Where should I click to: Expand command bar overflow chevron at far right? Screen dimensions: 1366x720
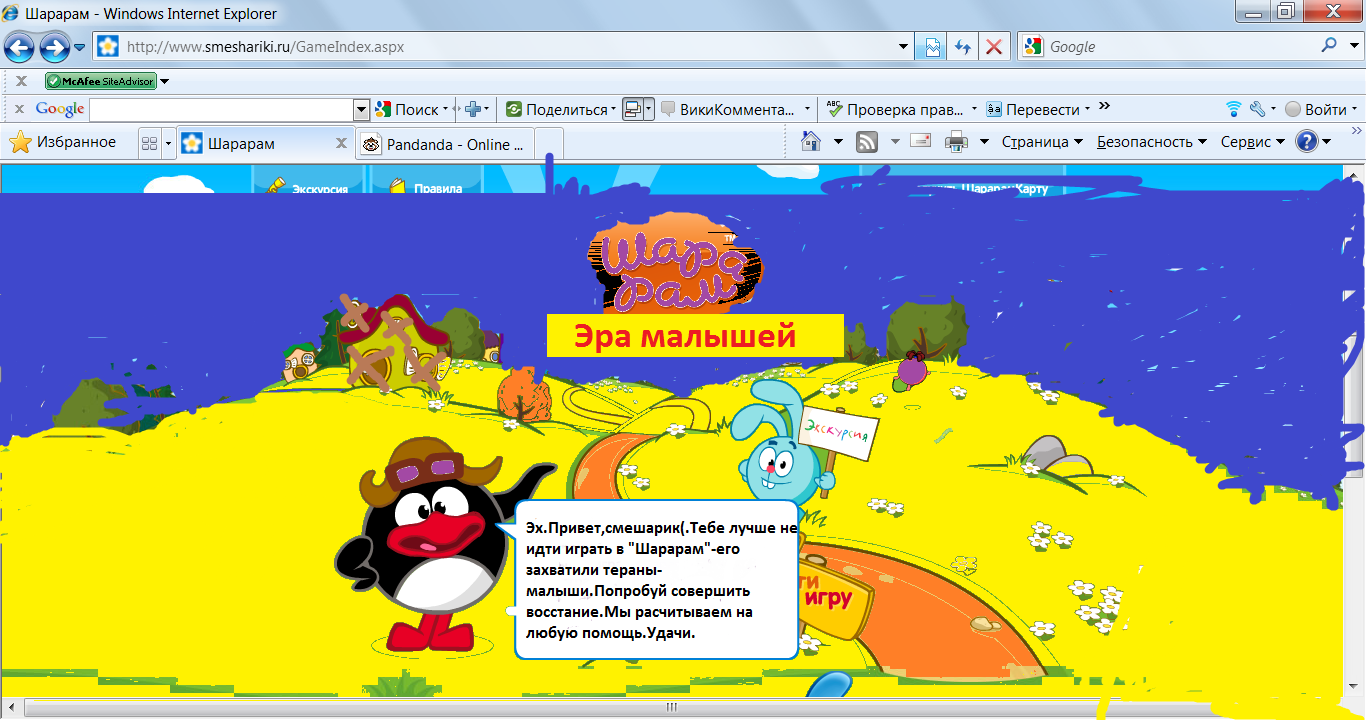point(1356,131)
